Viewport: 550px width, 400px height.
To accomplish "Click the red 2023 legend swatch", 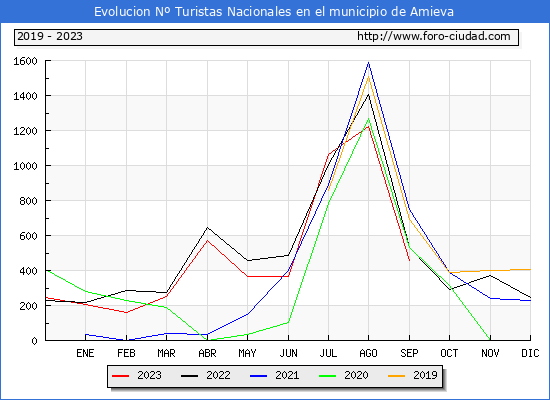I will [x=120, y=376].
